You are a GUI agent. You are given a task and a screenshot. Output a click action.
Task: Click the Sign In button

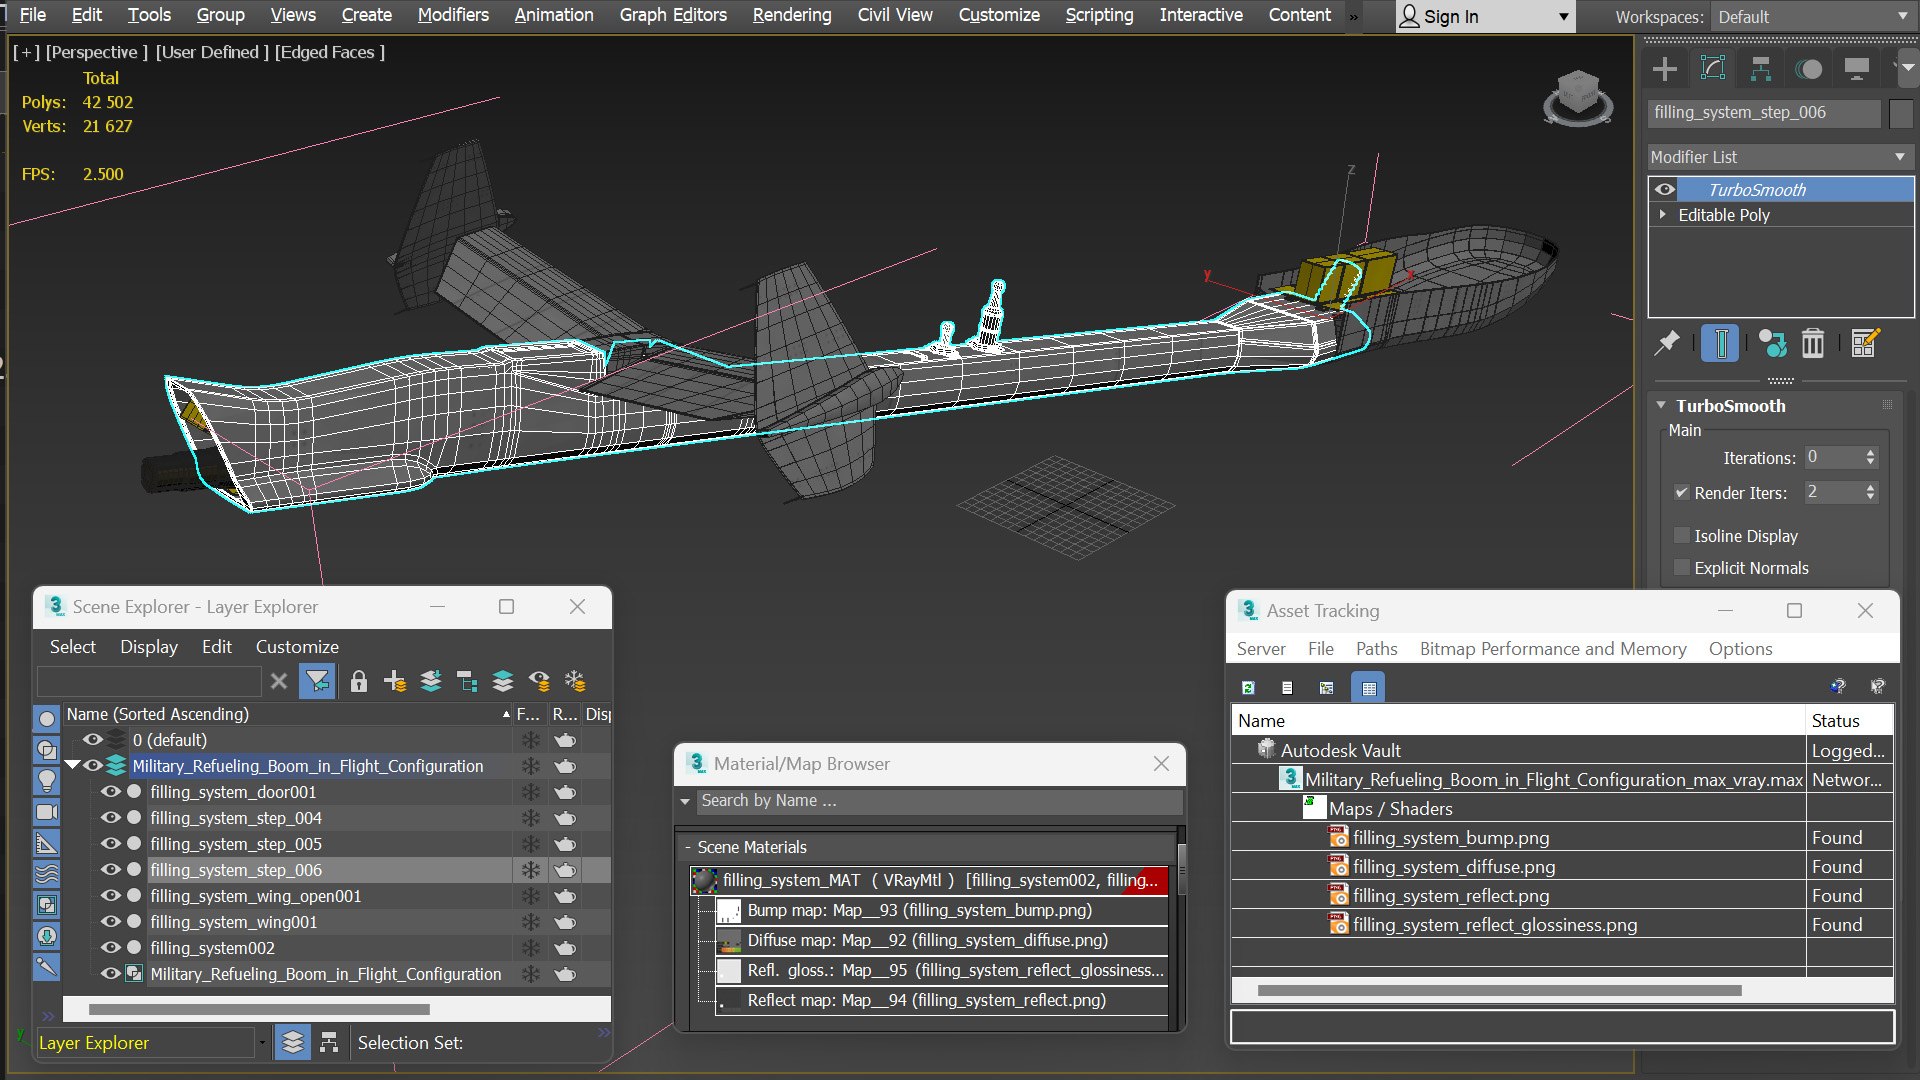(1485, 17)
